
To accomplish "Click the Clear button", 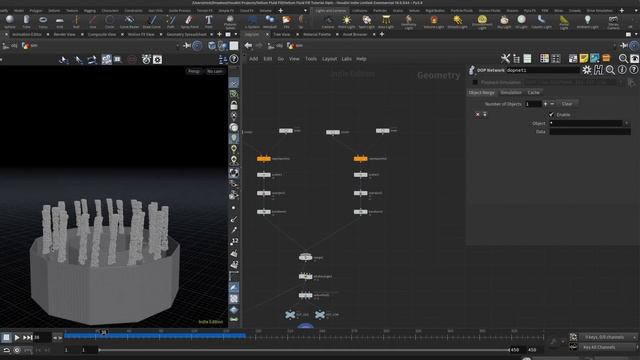I will pos(567,104).
